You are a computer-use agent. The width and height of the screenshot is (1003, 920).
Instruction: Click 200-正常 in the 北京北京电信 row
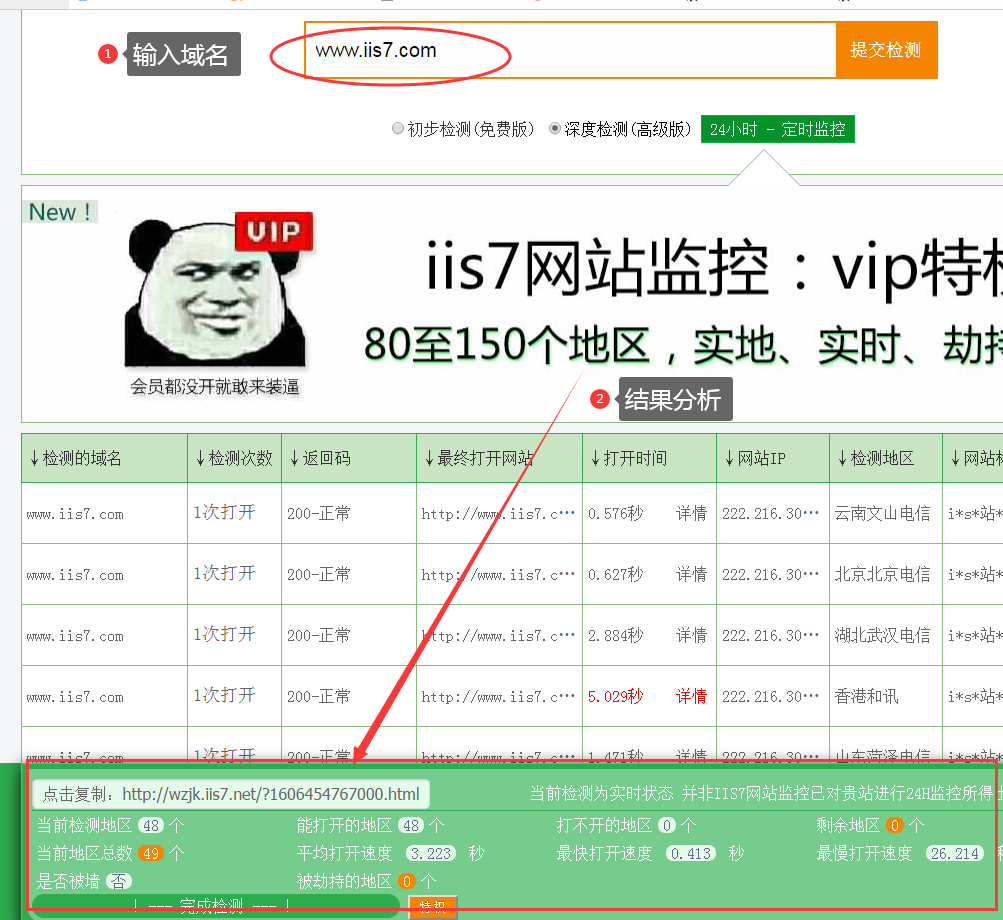point(319,575)
